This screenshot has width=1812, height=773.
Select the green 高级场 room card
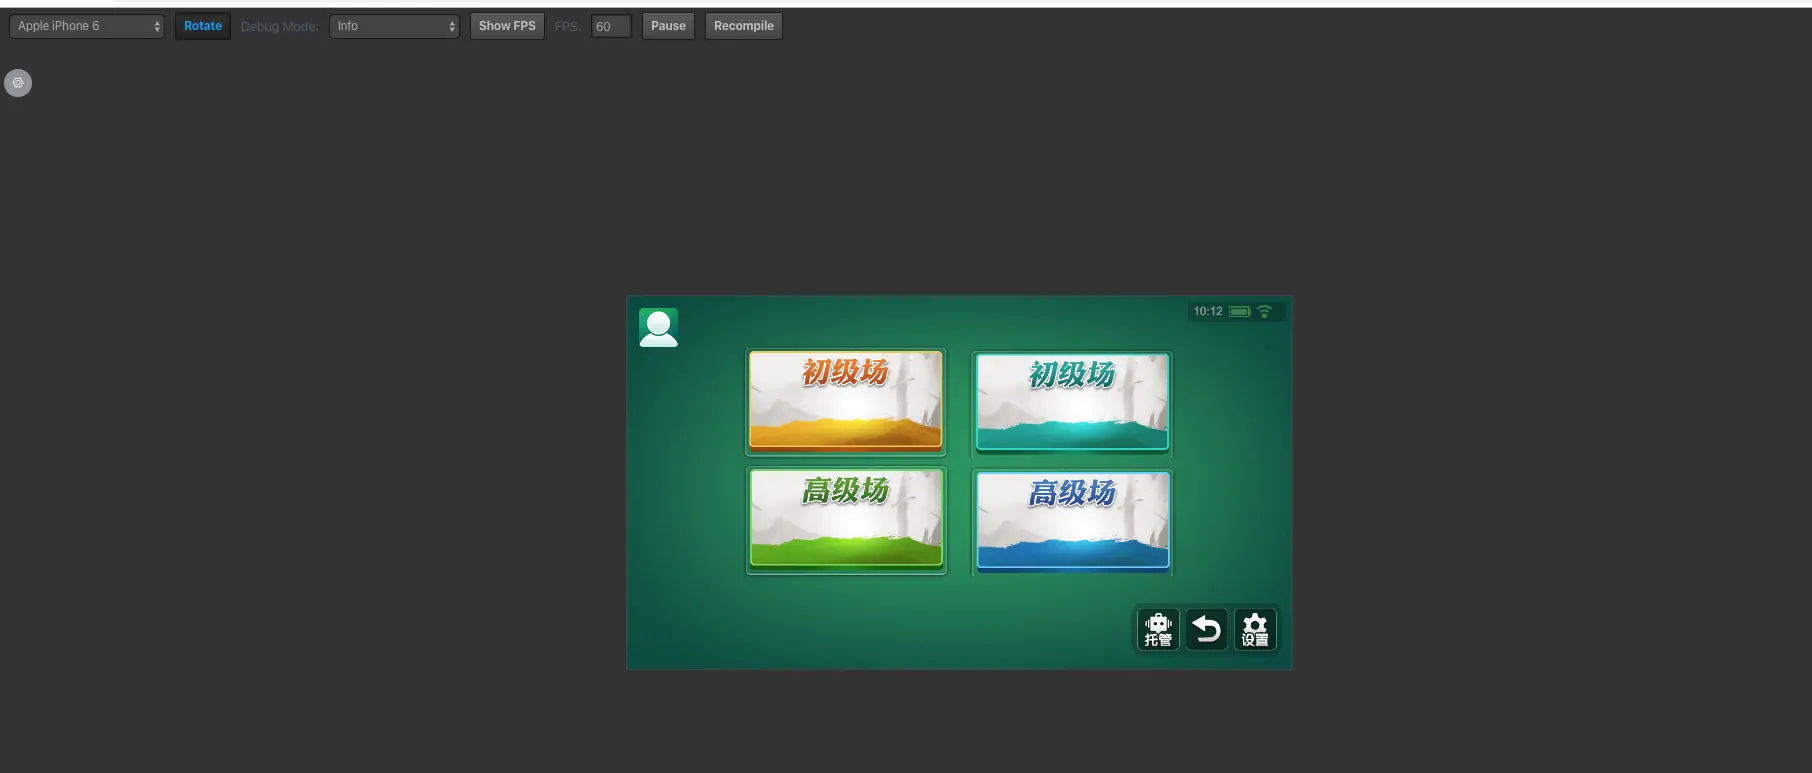point(846,520)
